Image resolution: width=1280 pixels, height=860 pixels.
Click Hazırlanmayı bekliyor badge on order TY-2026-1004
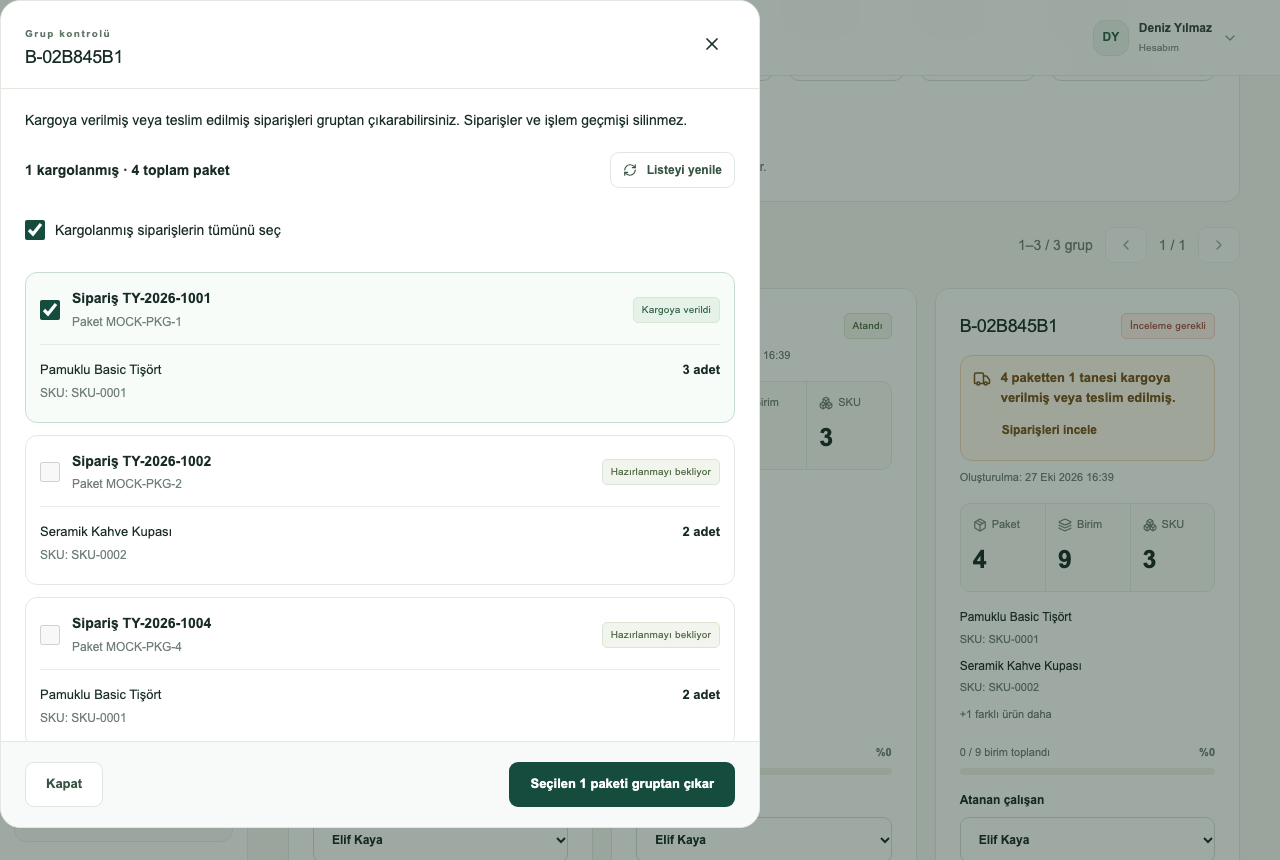tap(661, 635)
